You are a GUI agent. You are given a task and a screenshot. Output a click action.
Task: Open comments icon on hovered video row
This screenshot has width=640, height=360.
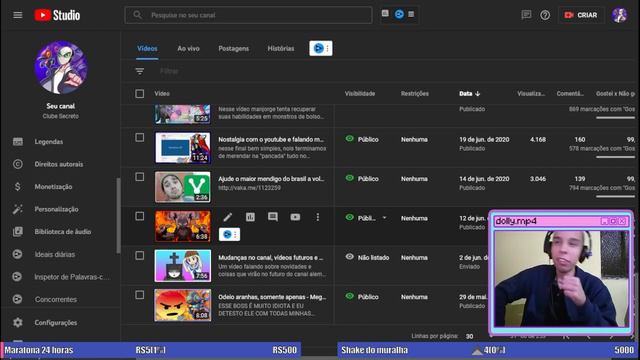pyautogui.click(x=273, y=217)
